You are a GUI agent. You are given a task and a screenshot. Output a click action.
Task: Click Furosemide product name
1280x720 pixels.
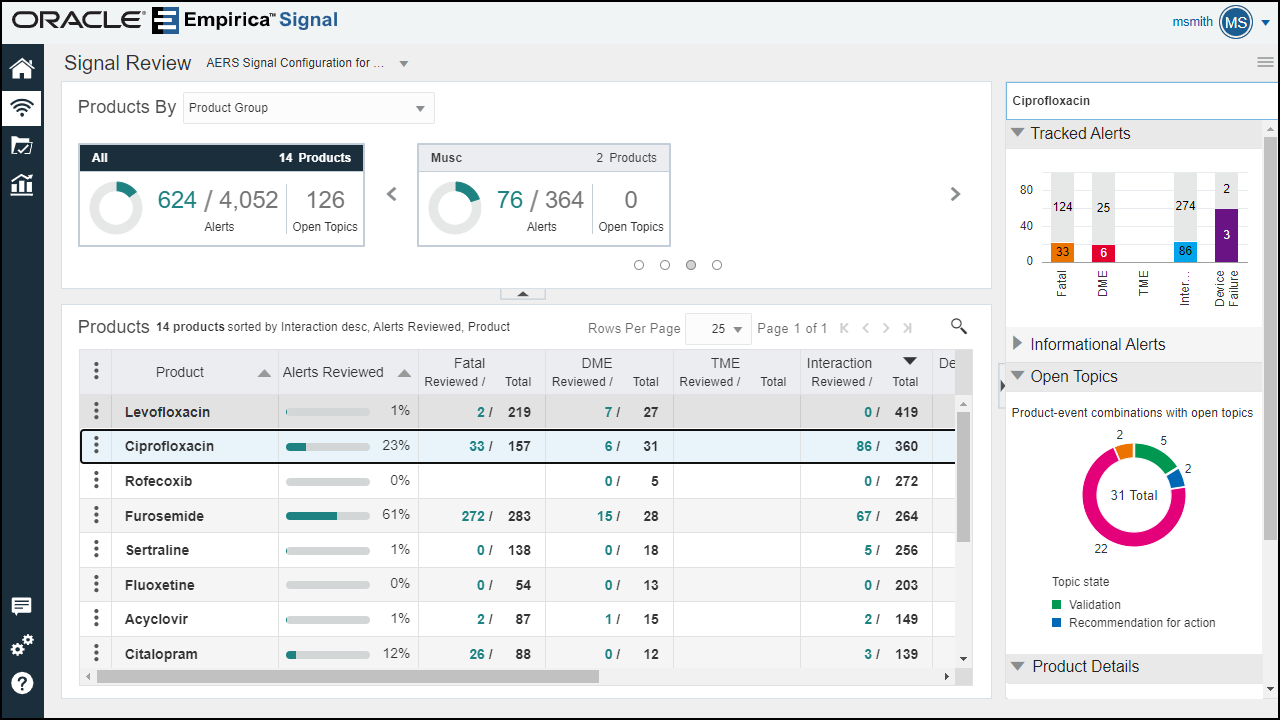(x=164, y=516)
